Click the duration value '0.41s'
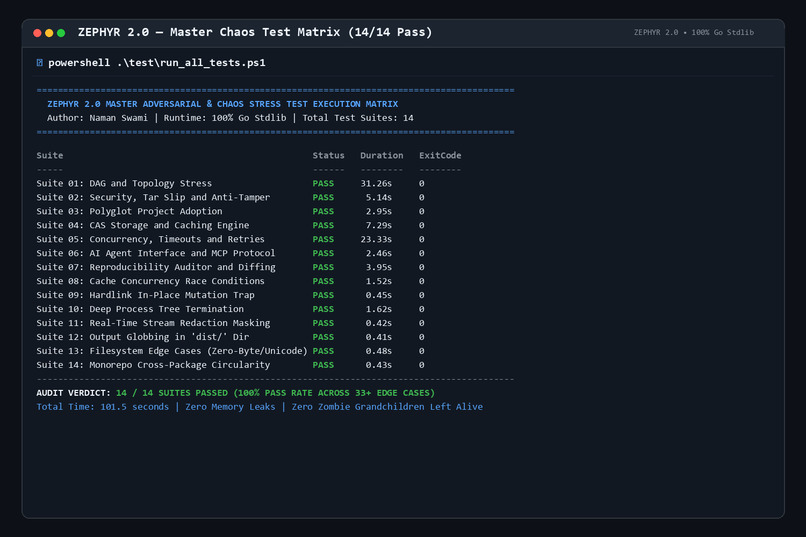Viewport: 806px width, 537px height. coord(379,337)
